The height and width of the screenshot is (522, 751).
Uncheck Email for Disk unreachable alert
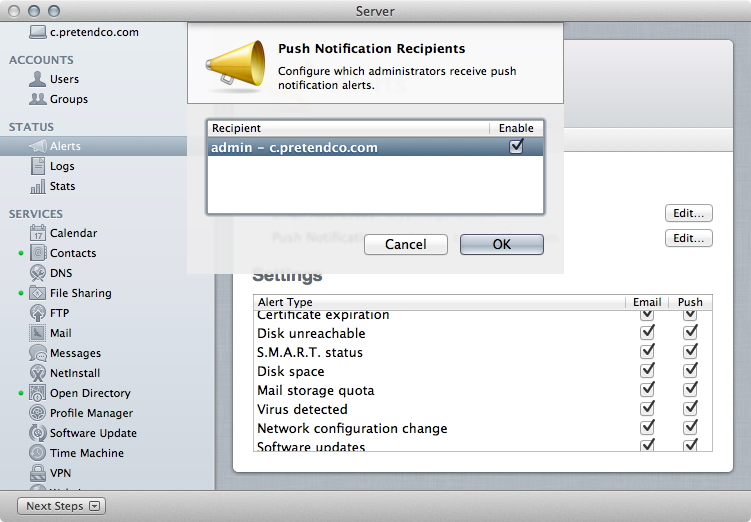(x=647, y=333)
